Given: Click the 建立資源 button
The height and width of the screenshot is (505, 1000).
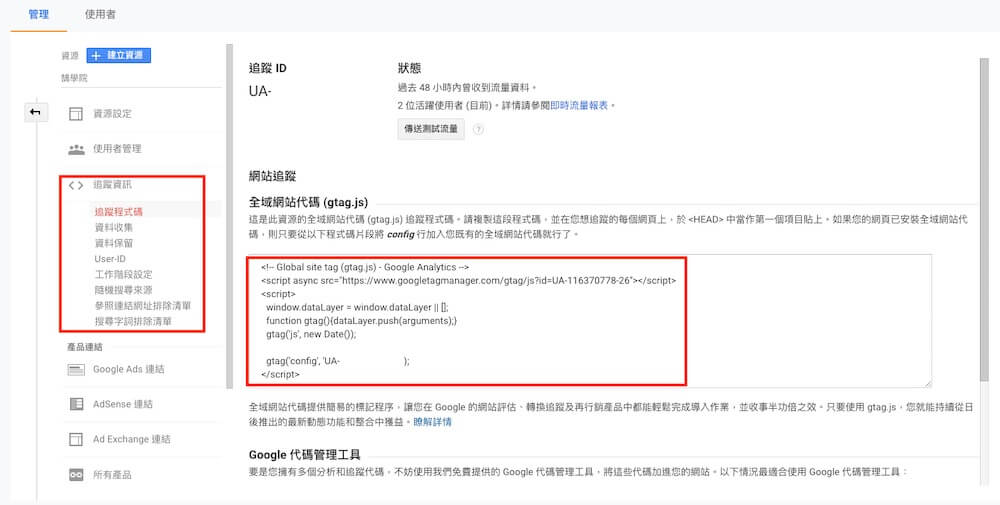Looking at the screenshot, I should 119,55.
